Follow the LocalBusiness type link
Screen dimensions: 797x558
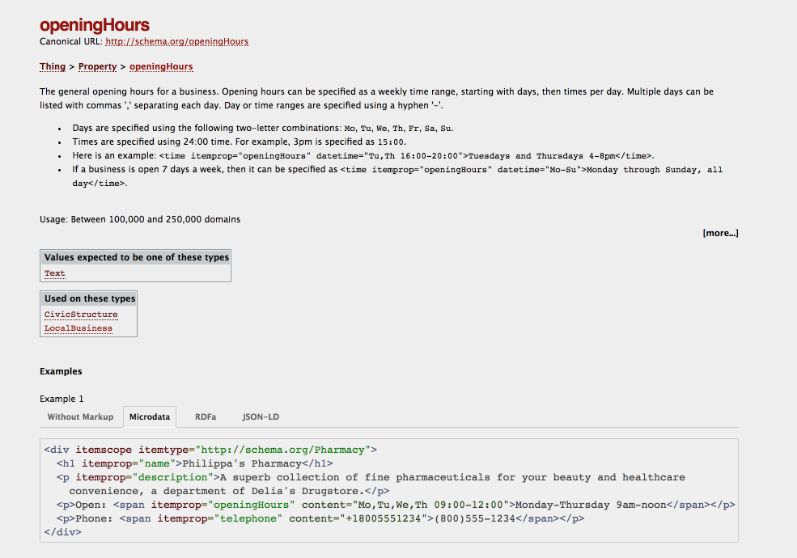click(78, 328)
